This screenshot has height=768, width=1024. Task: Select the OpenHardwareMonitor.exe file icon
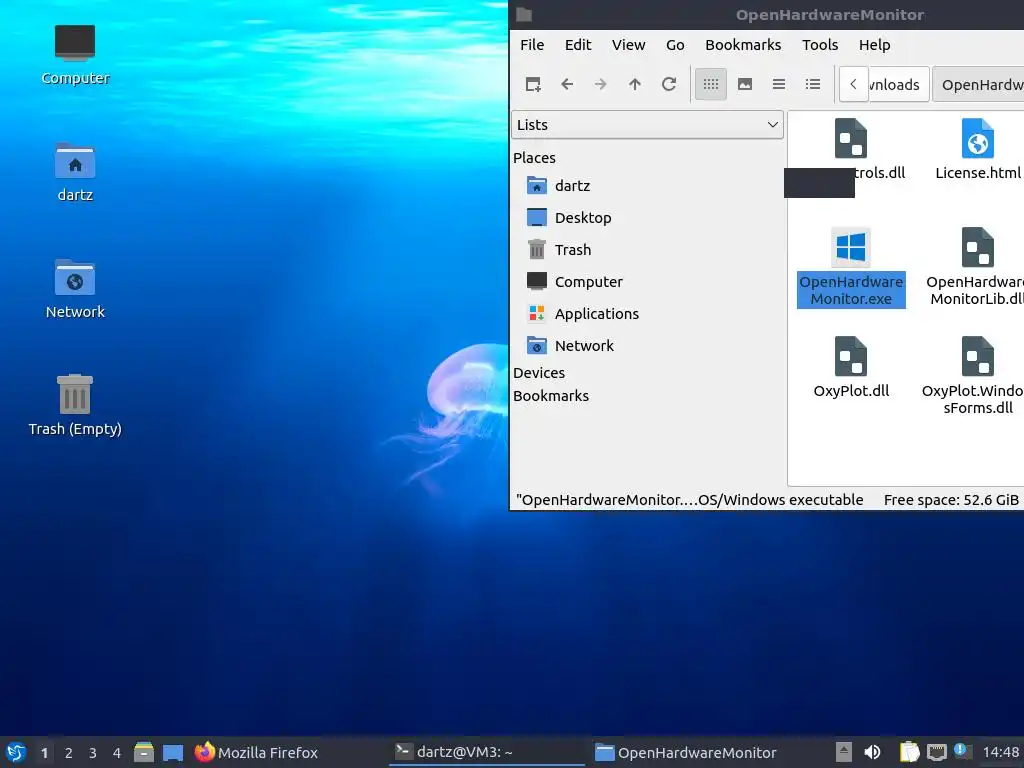pos(851,248)
